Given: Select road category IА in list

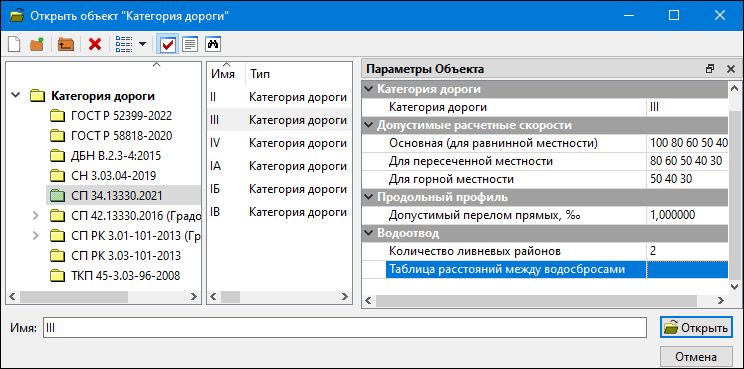Looking at the screenshot, I should coord(279,166).
